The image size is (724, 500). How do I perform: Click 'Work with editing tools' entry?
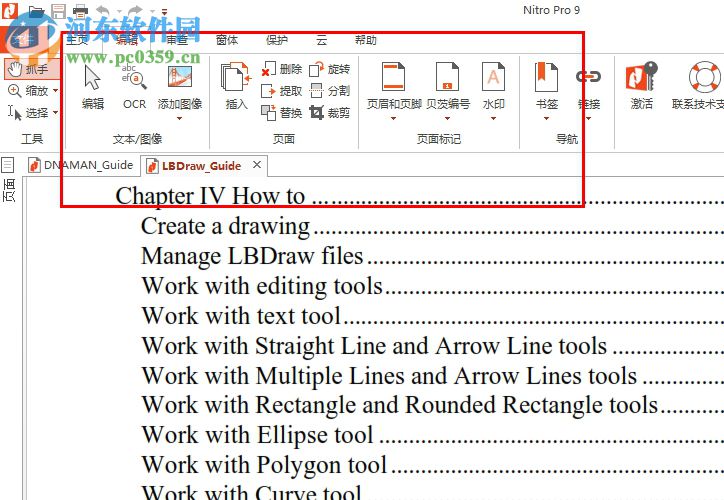point(262,286)
